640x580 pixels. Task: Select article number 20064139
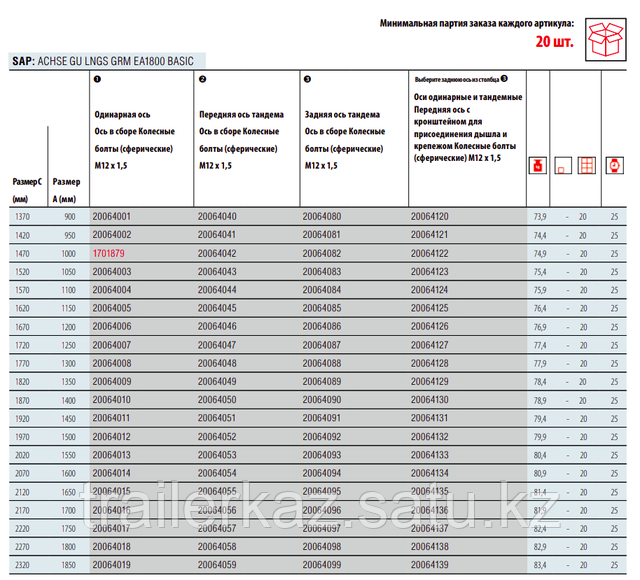point(429,565)
